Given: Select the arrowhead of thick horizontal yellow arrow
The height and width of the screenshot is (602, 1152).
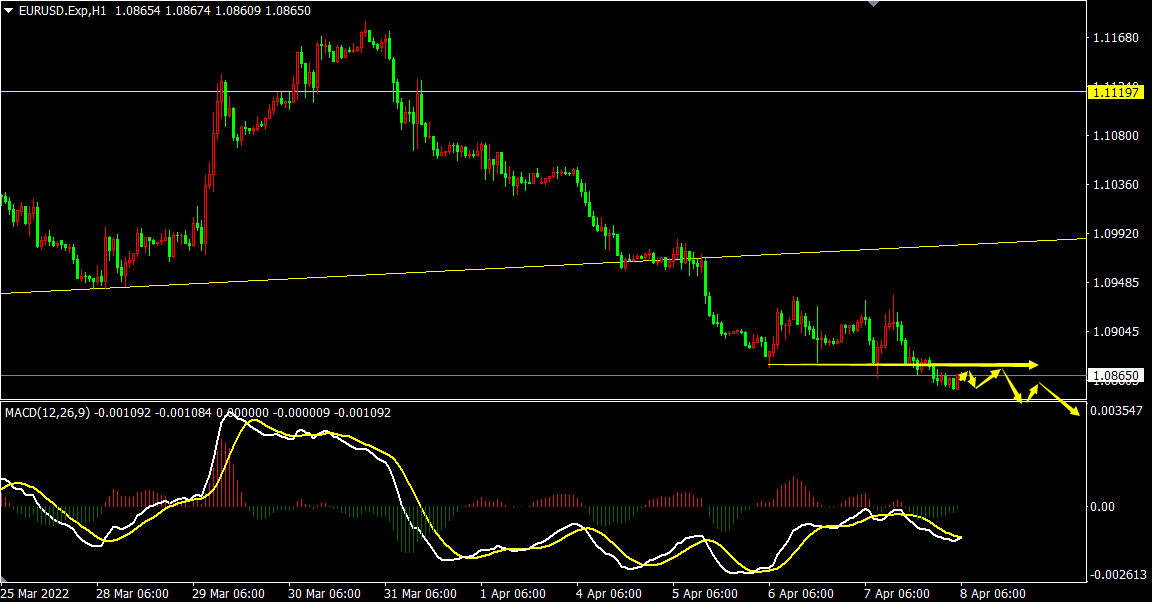Looking at the screenshot, I should tap(1034, 364).
